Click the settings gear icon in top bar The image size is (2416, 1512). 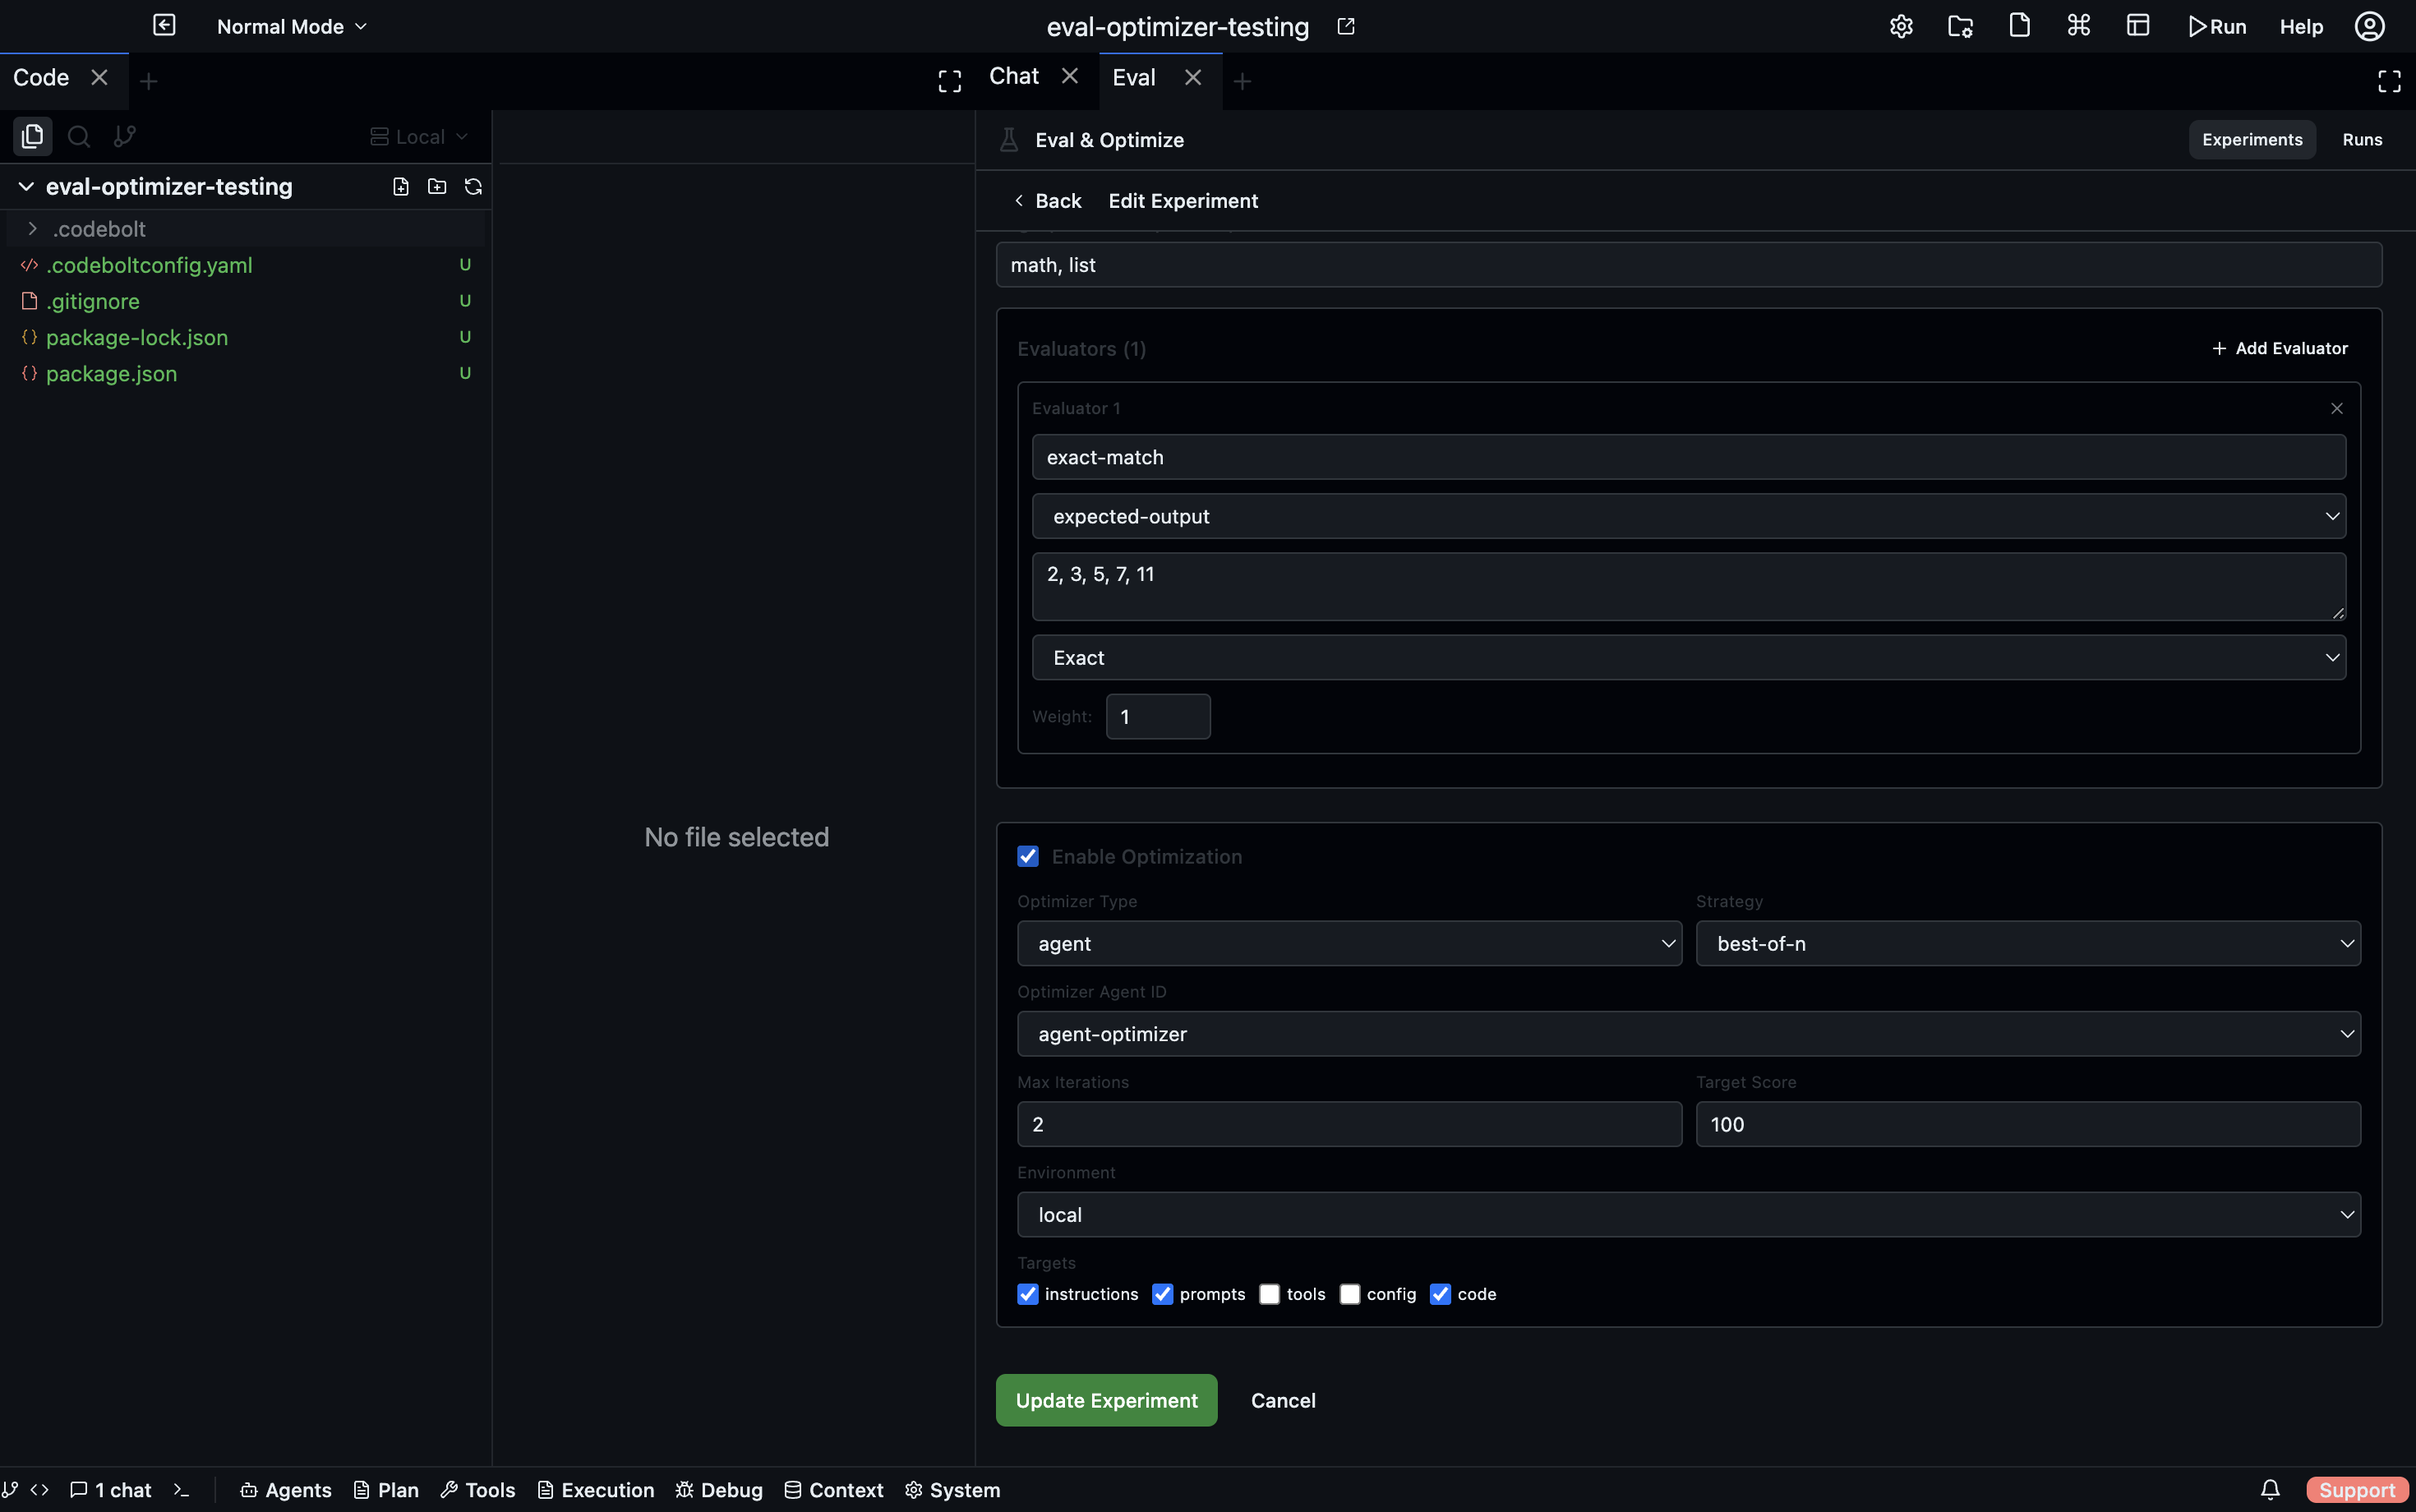(x=1901, y=27)
